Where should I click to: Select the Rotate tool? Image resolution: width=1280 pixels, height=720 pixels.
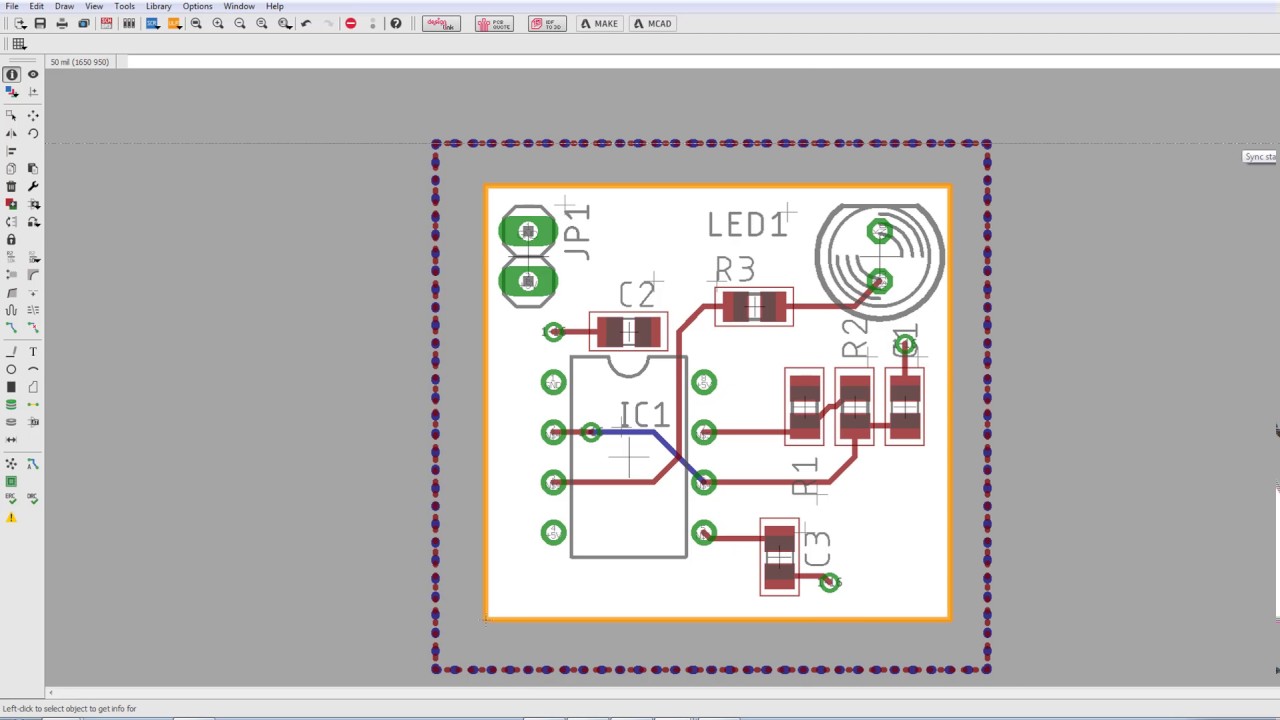coord(33,133)
